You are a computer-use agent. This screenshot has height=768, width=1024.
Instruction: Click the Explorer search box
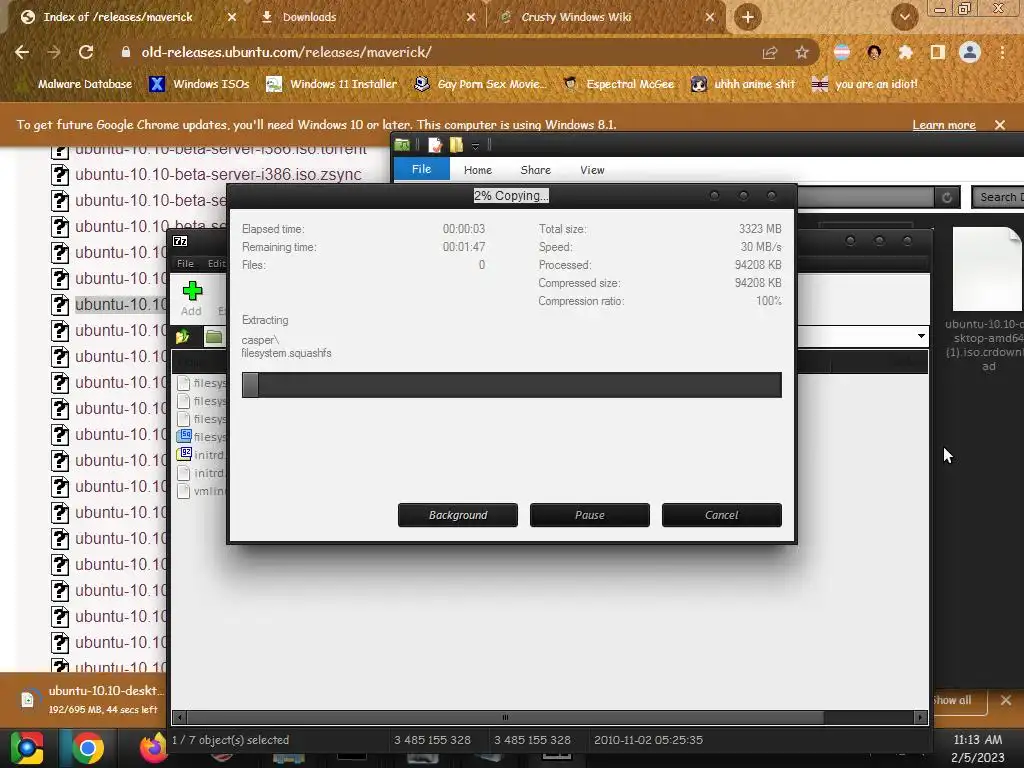(998, 197)
